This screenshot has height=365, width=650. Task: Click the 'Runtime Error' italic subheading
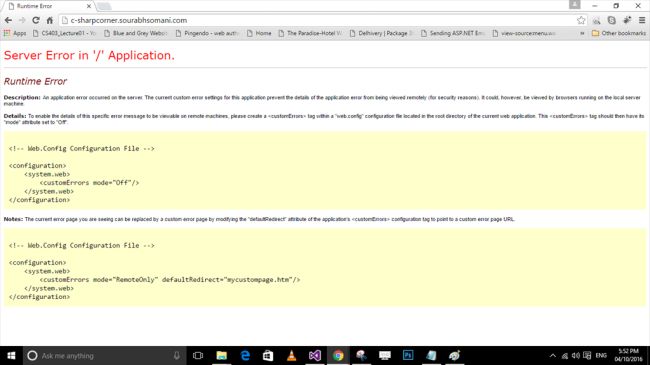tap(35, 81)
